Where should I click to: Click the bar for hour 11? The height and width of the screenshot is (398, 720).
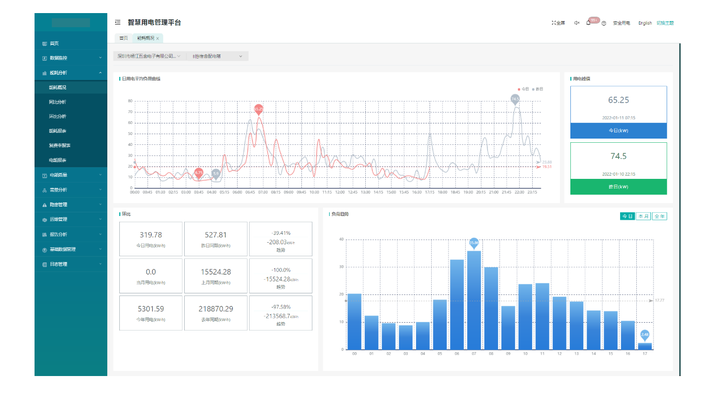(542, 316)
